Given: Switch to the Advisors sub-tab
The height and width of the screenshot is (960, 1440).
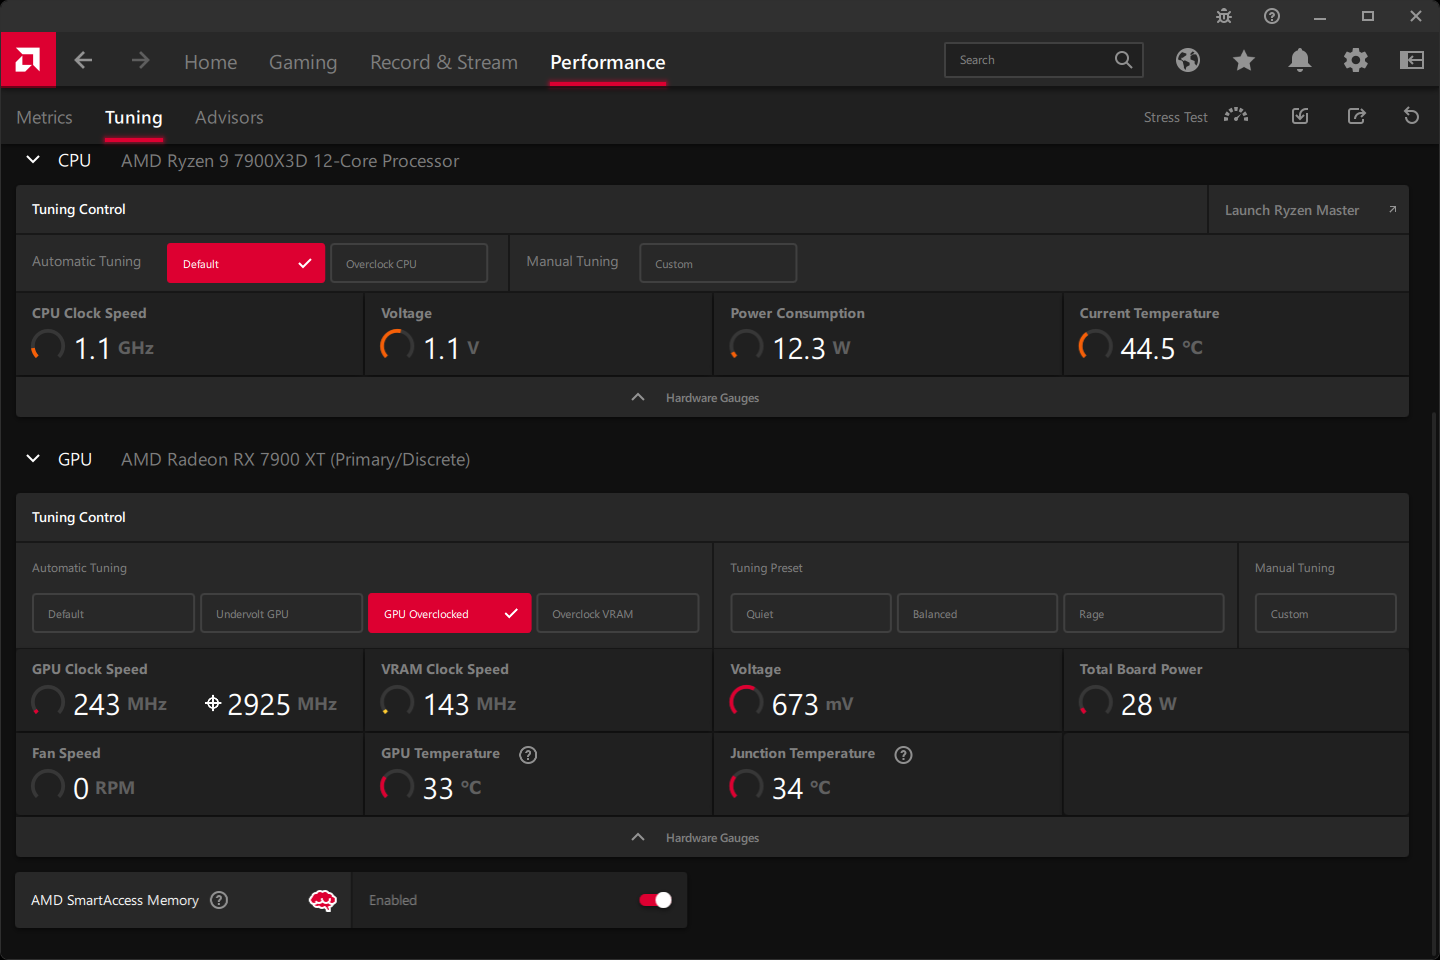Looking at the screenshot, I should [x=229, y=117].
